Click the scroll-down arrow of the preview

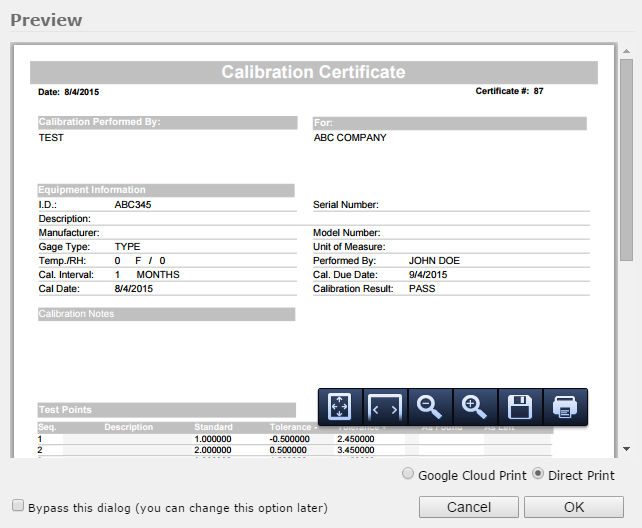coord(626,450)
